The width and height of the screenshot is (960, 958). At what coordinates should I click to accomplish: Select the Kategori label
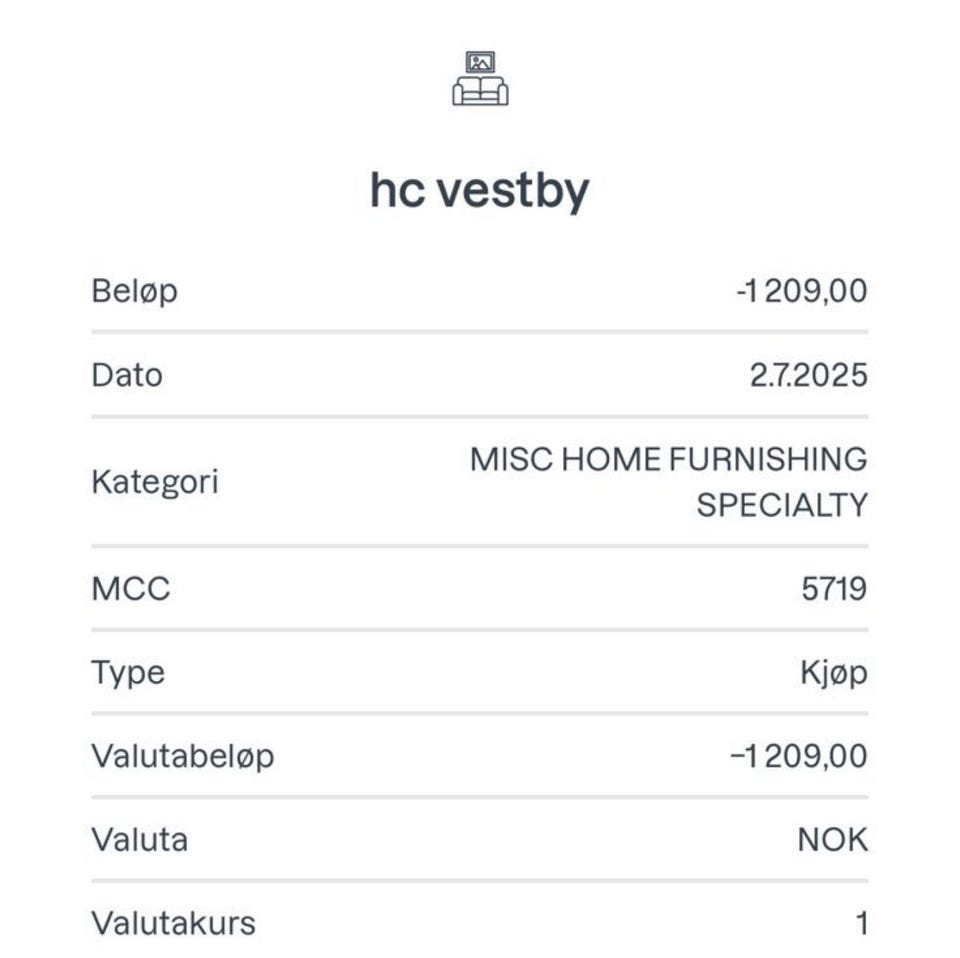[x=154, y=482]
